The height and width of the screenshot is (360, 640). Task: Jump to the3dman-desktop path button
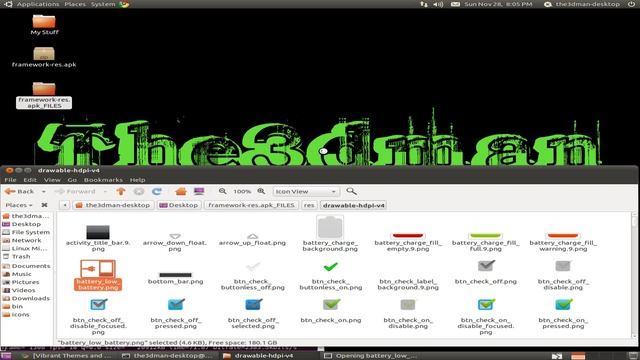(113, 205)
